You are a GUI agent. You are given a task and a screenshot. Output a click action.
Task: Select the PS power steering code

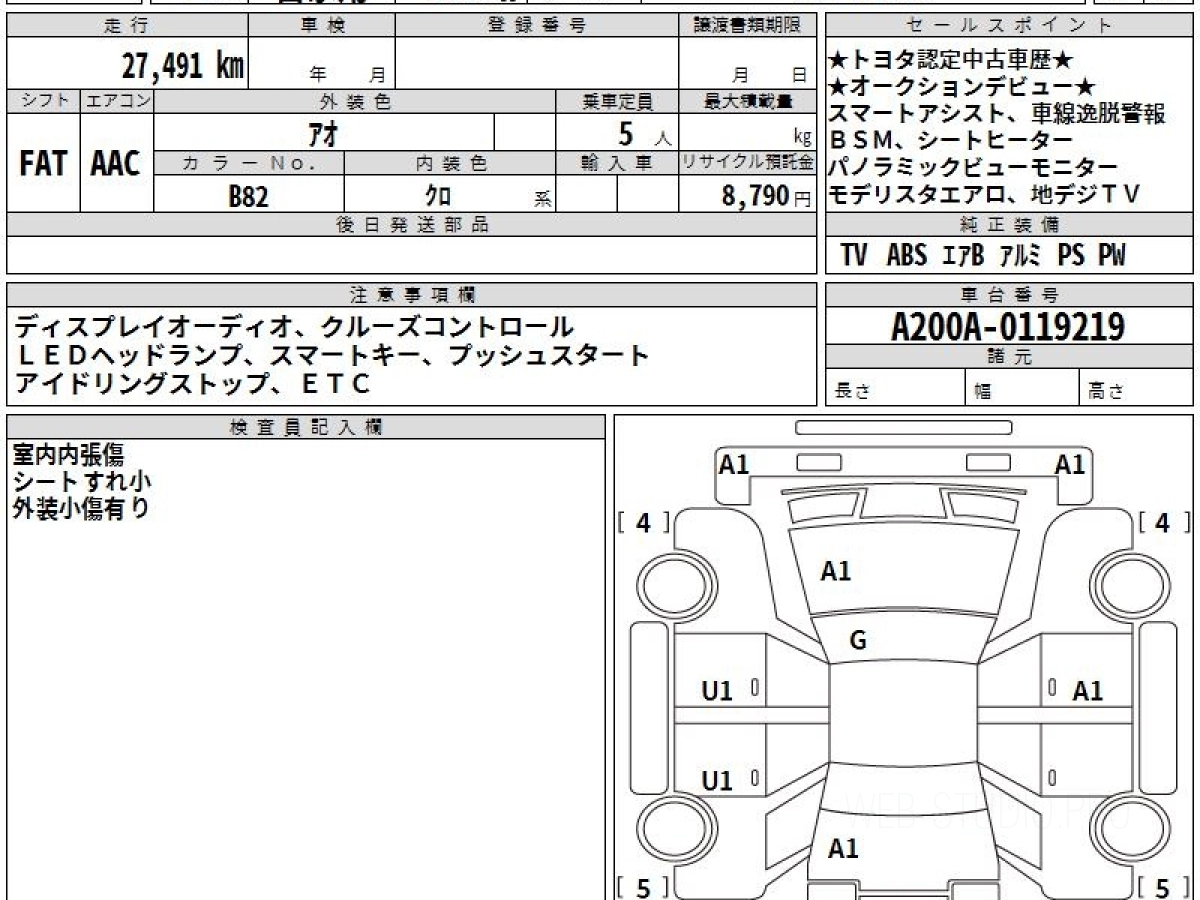1071,256
